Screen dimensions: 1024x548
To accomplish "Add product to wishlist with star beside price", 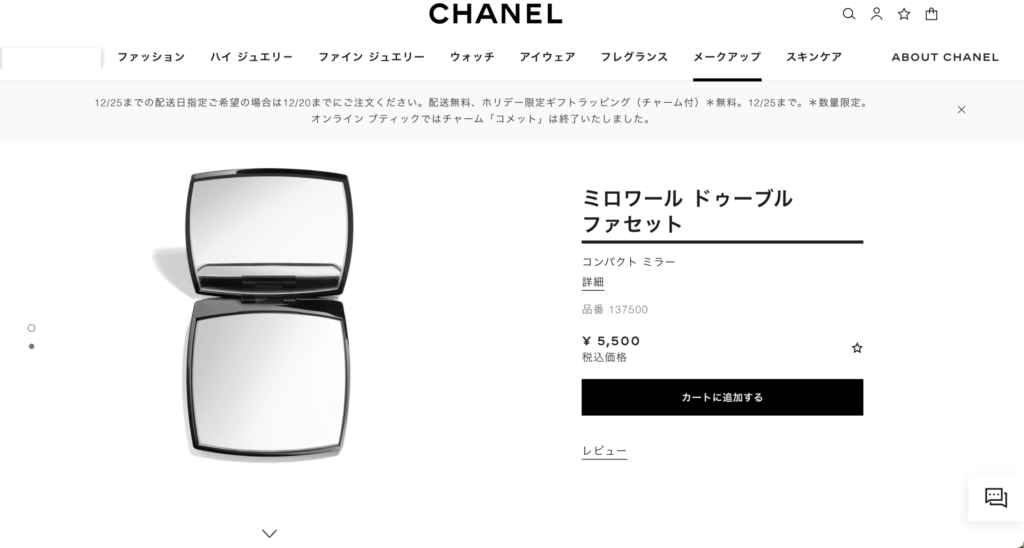I will [x=857, y=348].
